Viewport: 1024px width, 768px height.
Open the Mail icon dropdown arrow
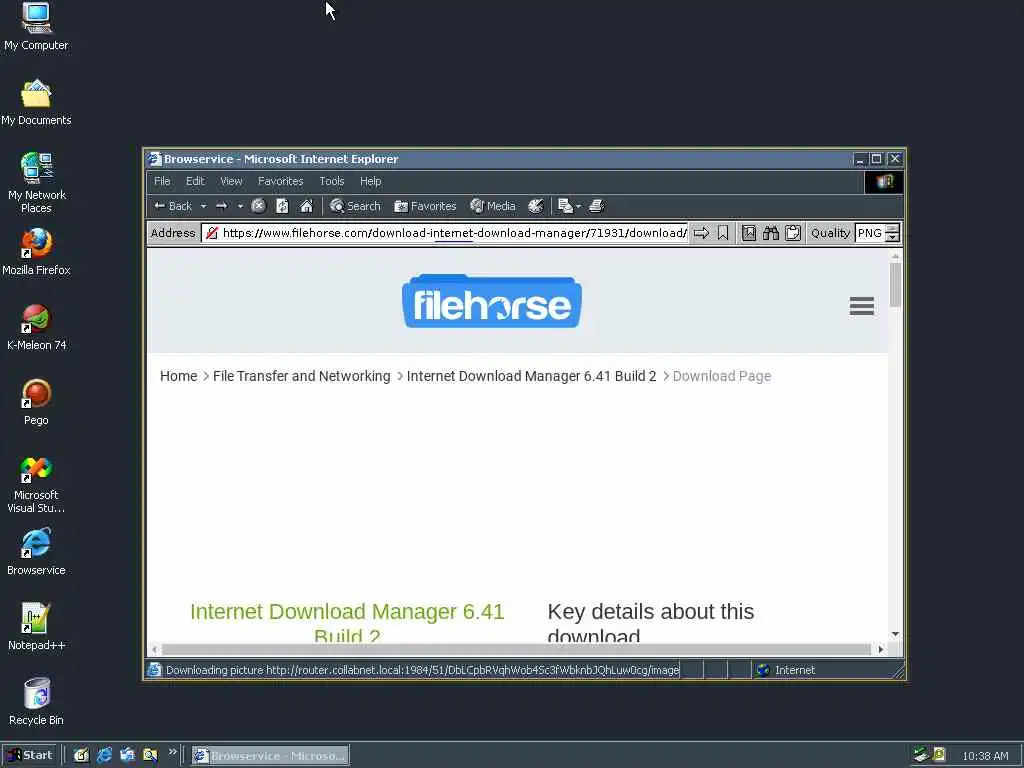[579, 206]
